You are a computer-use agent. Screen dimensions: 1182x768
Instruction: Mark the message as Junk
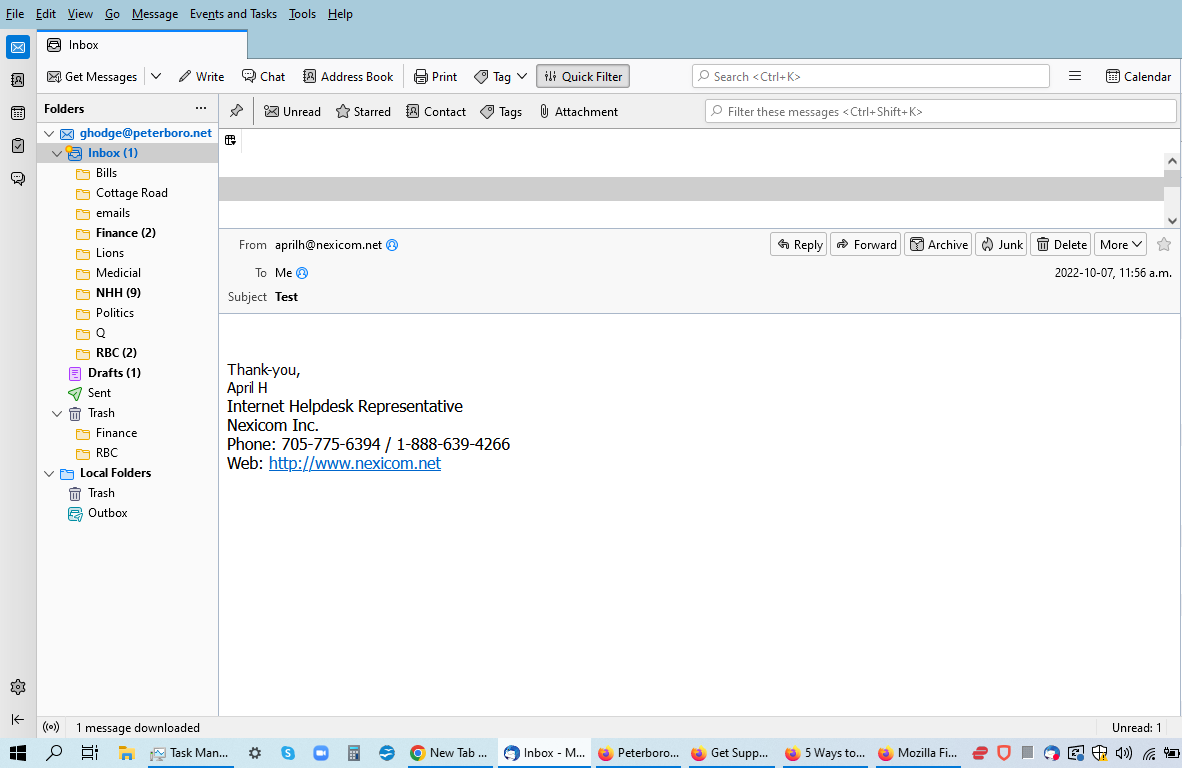(1001, 244)
